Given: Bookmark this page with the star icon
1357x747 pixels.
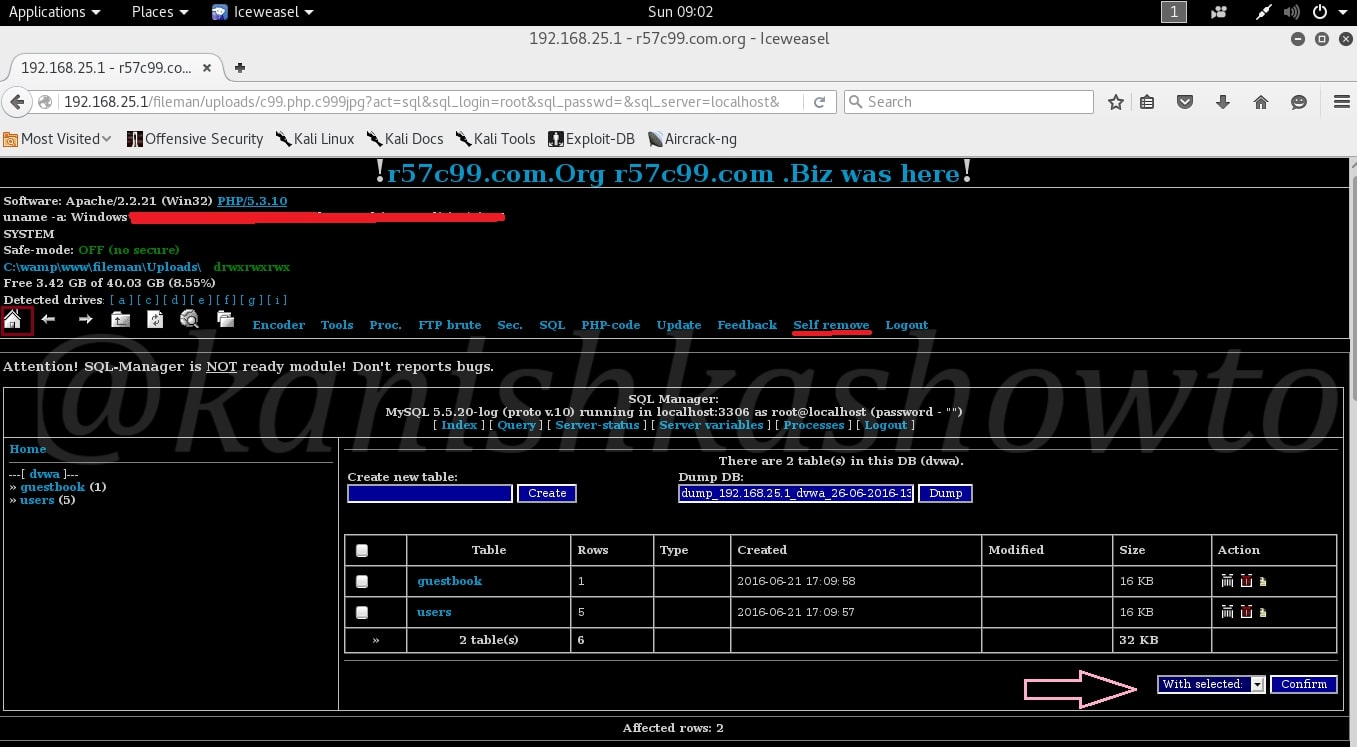Looking at the screenshot, I should pyautogui.click(x=1116, y=102).
